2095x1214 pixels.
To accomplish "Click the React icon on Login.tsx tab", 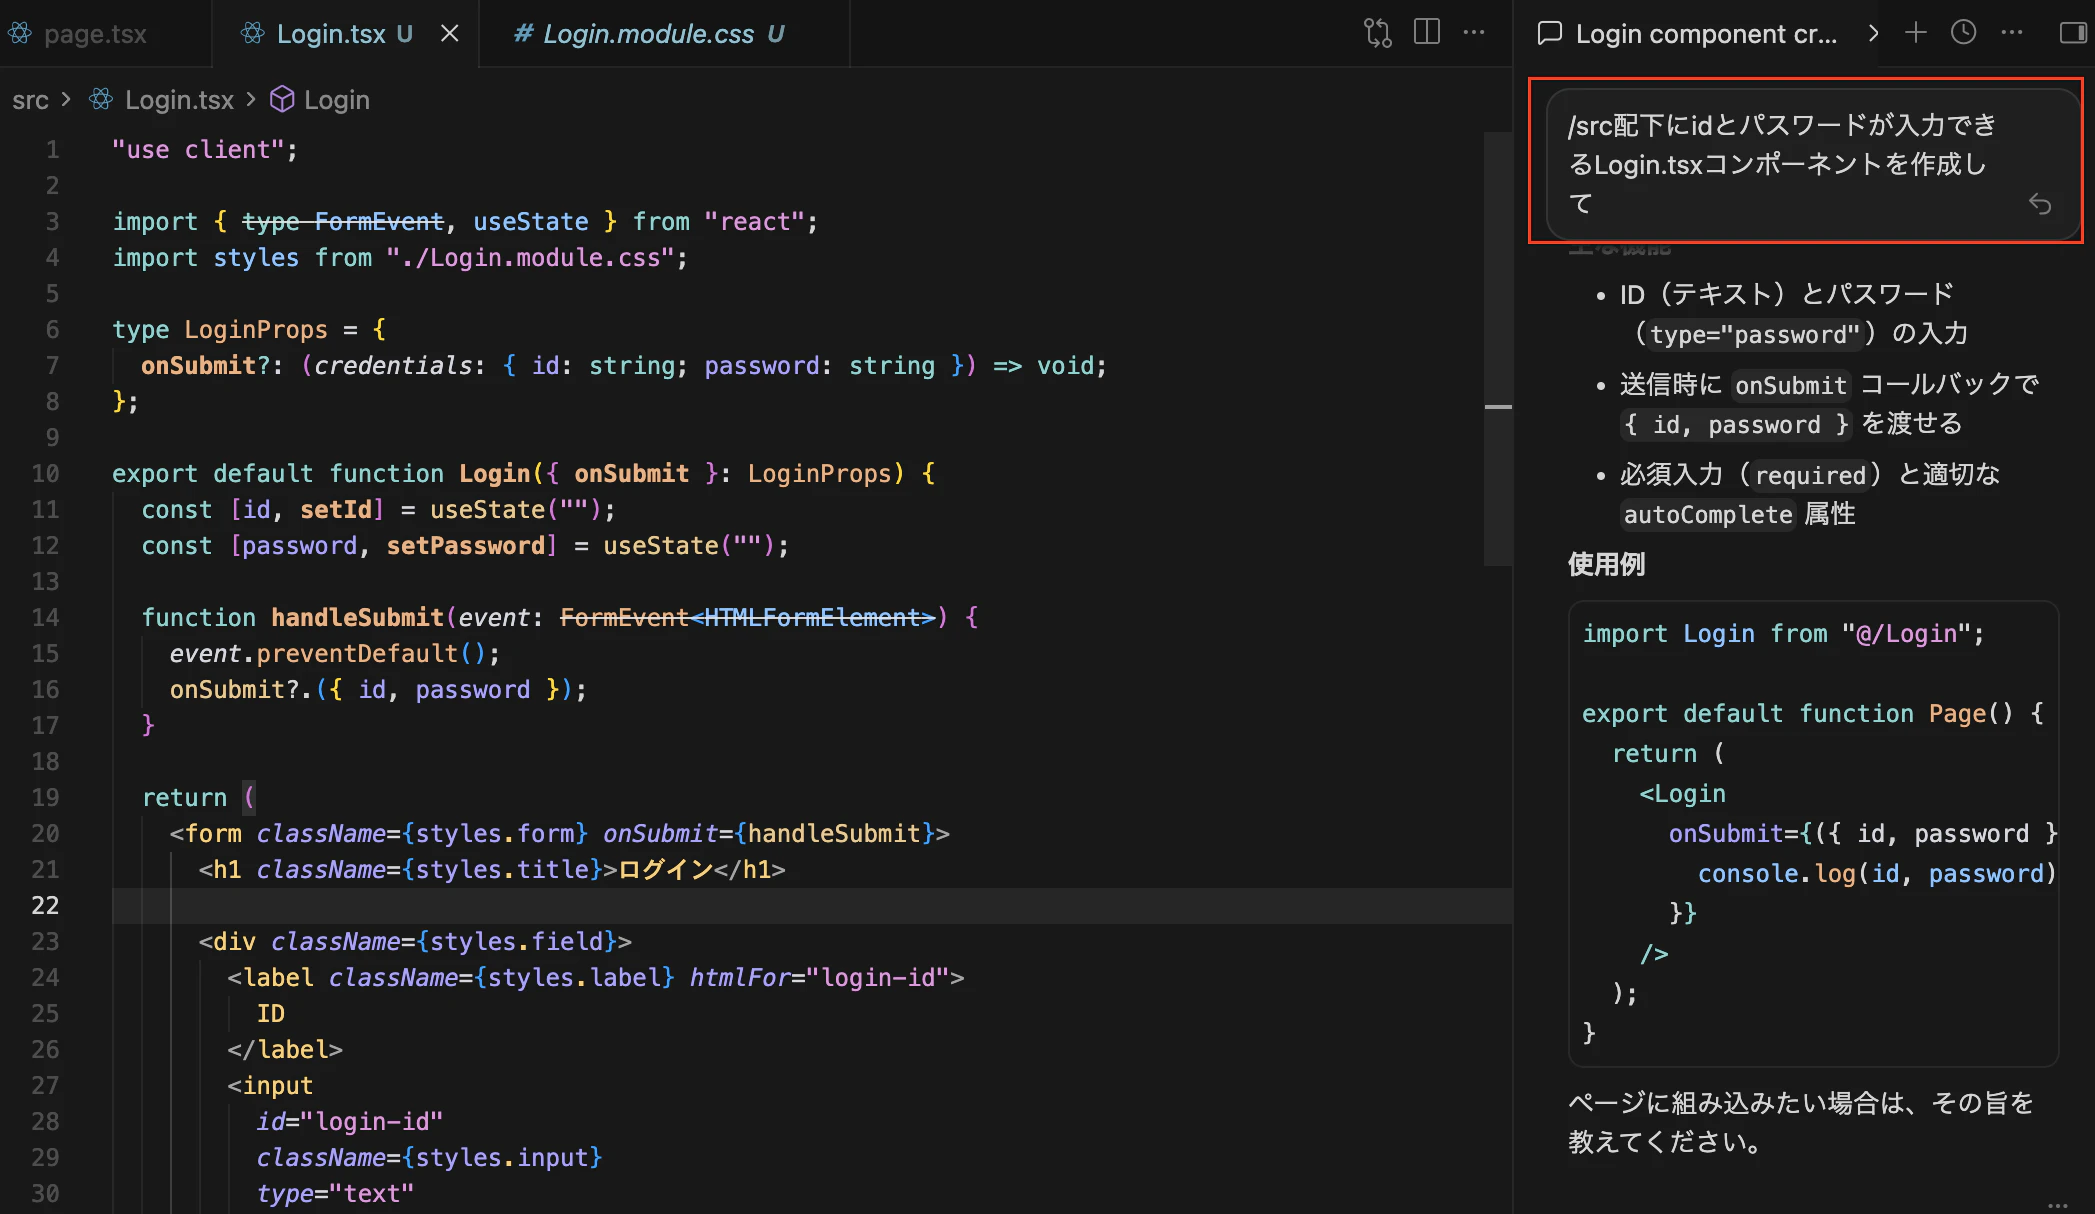I will click(252, 34).
